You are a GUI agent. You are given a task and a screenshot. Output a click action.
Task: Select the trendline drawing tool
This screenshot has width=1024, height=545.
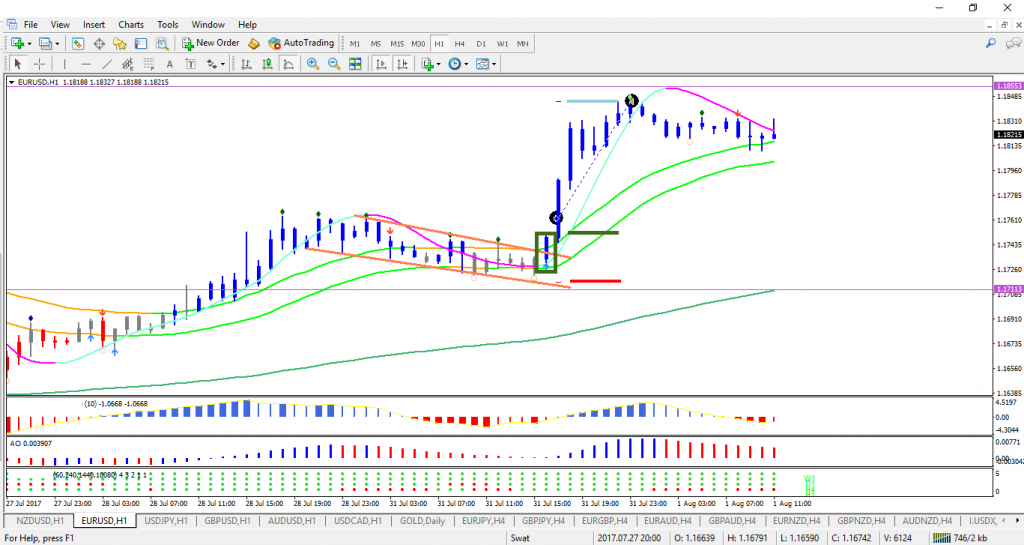pyautogui.click(x=106, y=64)
